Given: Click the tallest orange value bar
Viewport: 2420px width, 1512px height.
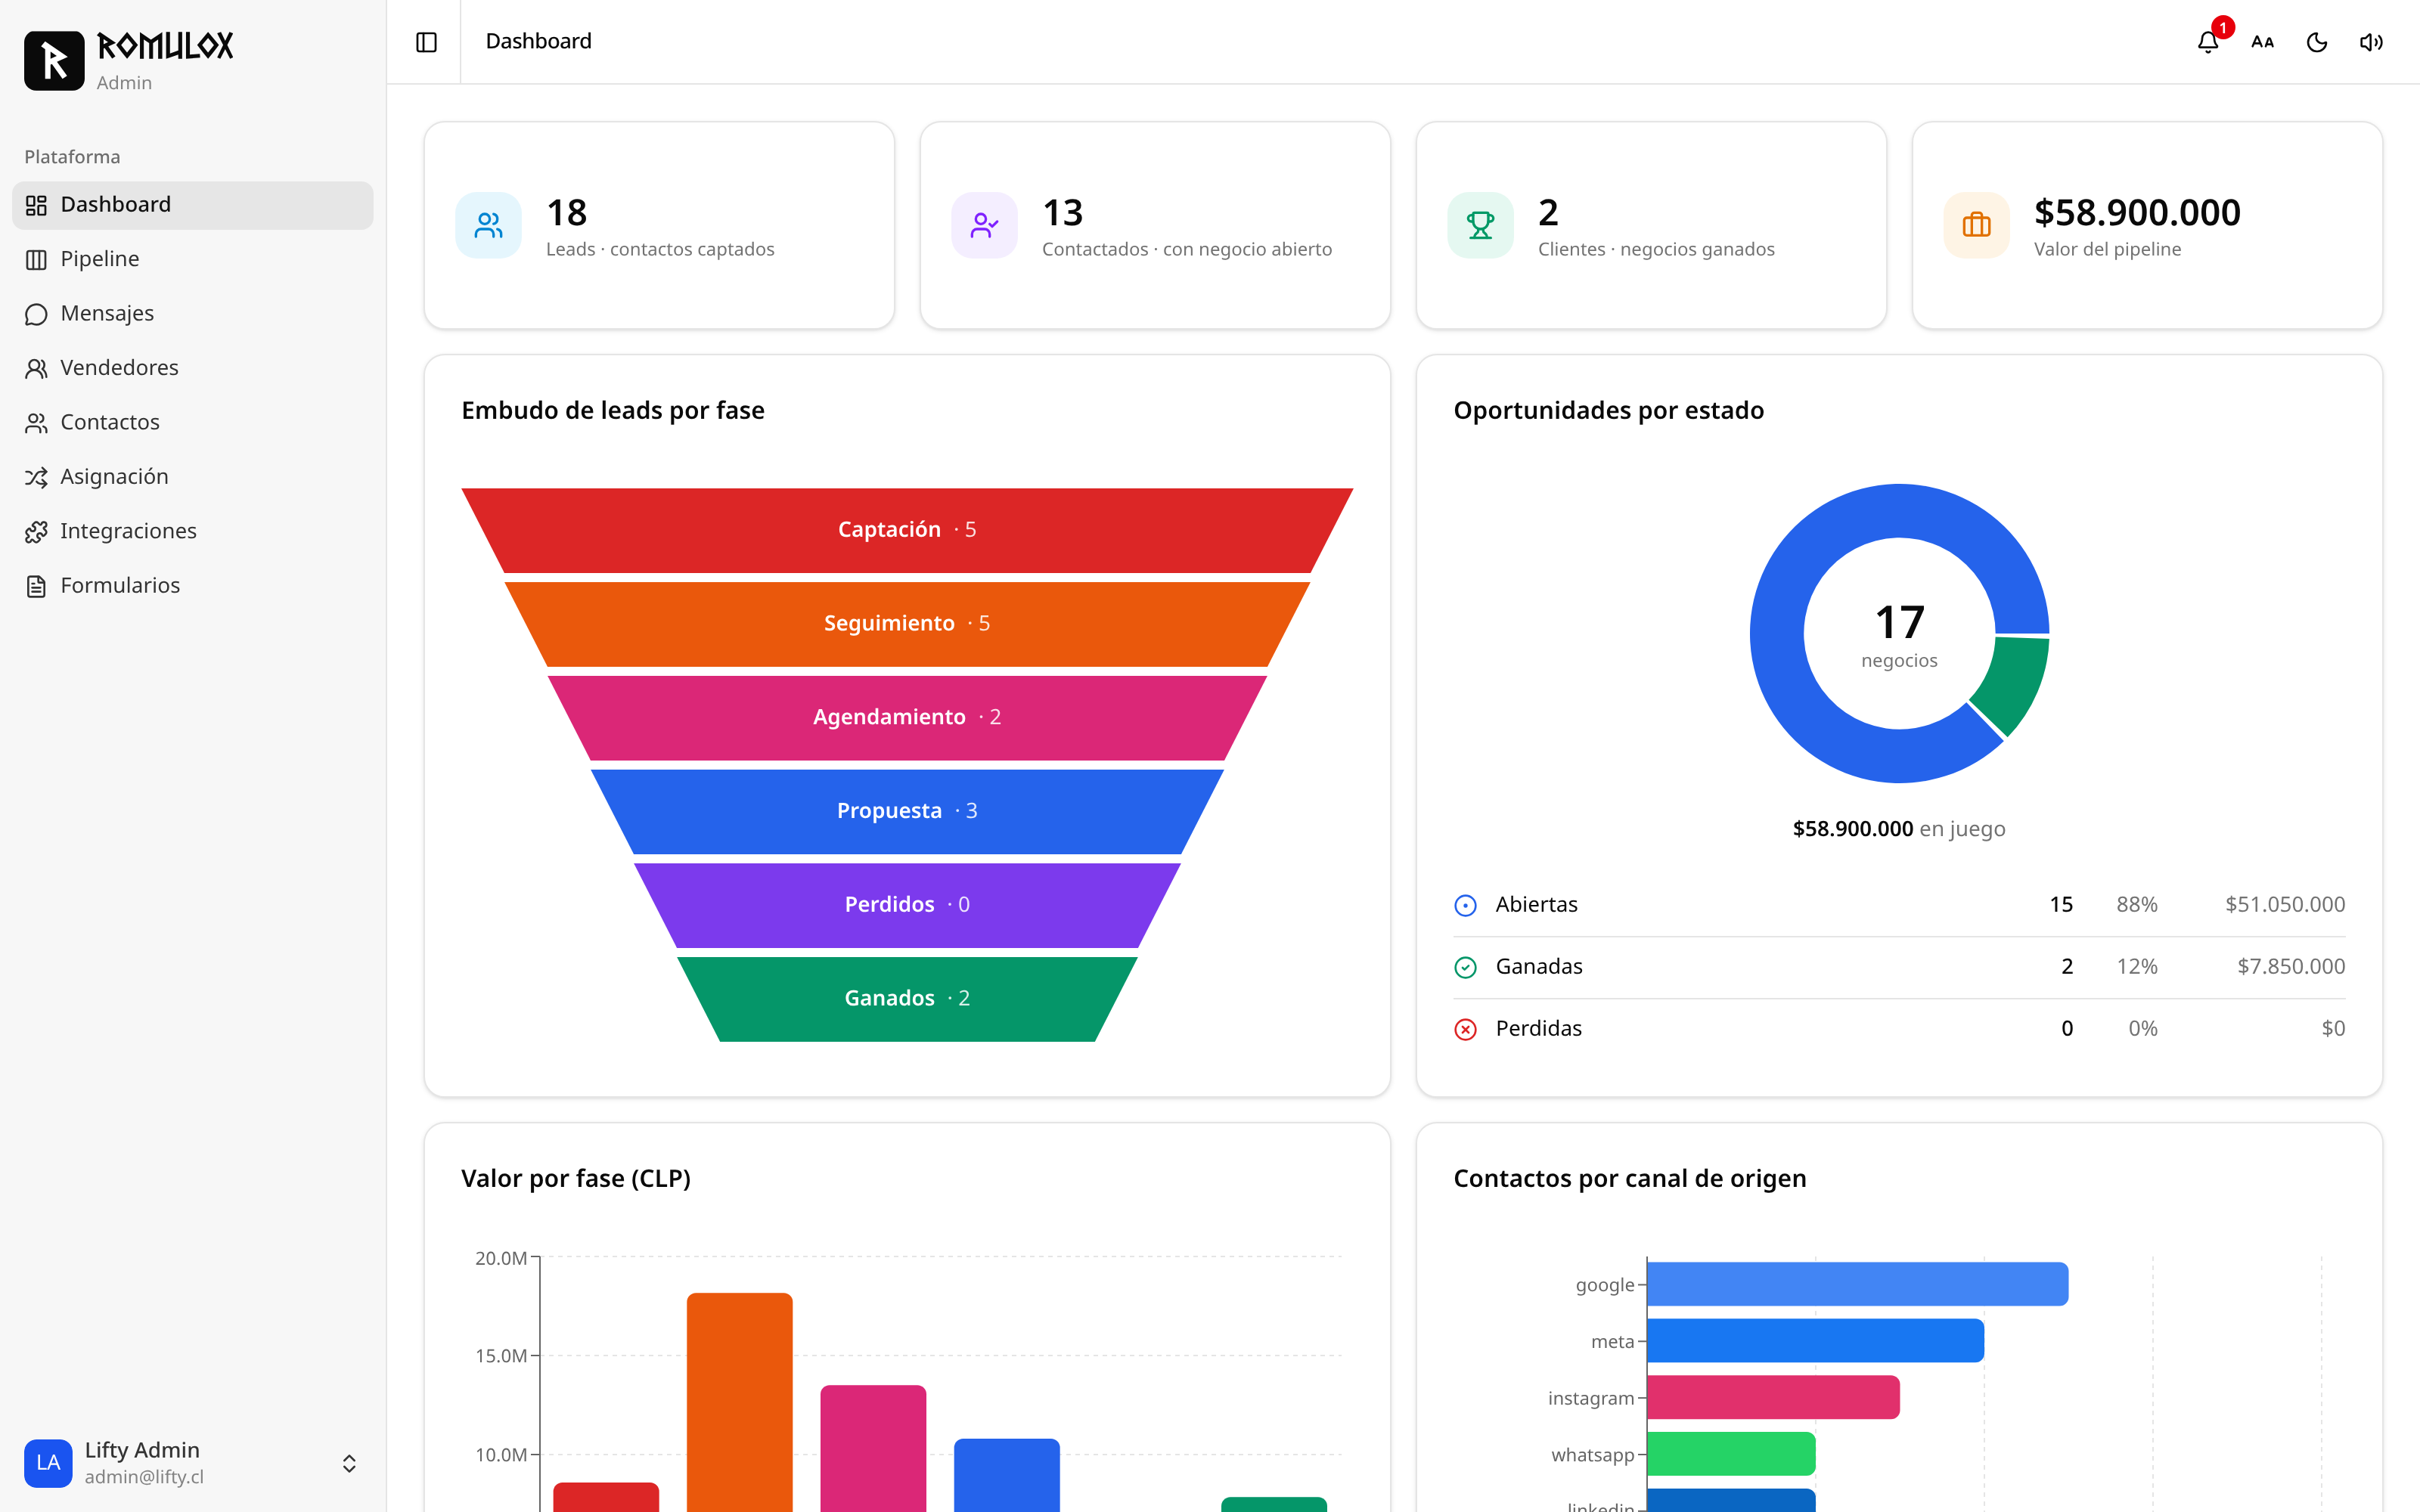Looking at the screenshot, I should 739,1402.
